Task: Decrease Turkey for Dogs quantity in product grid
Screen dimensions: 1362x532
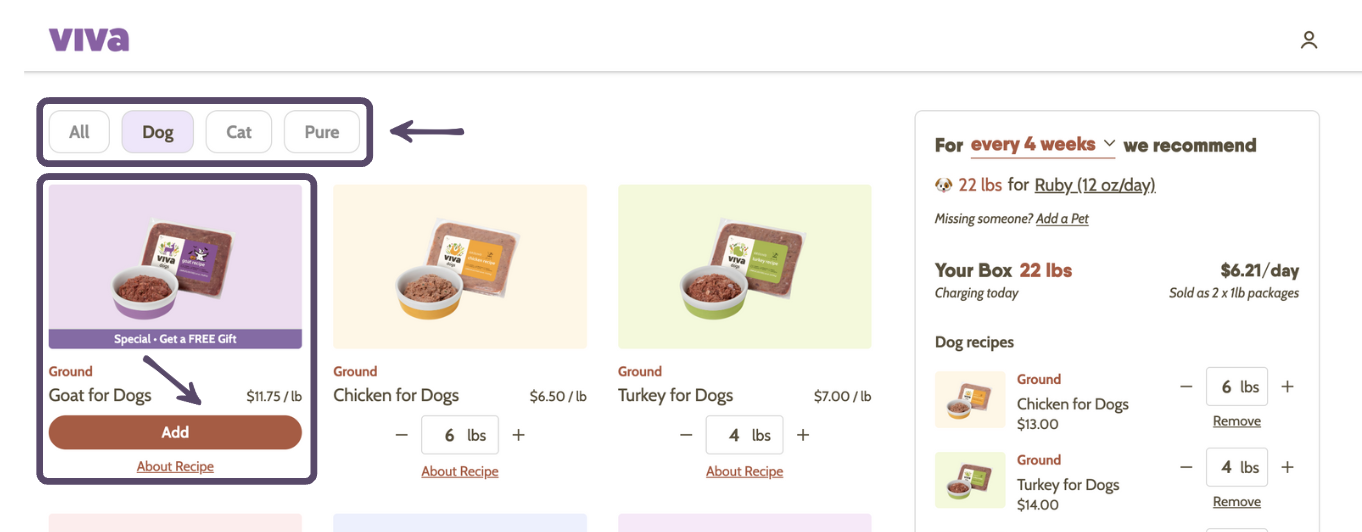Action: pos(686,435)
